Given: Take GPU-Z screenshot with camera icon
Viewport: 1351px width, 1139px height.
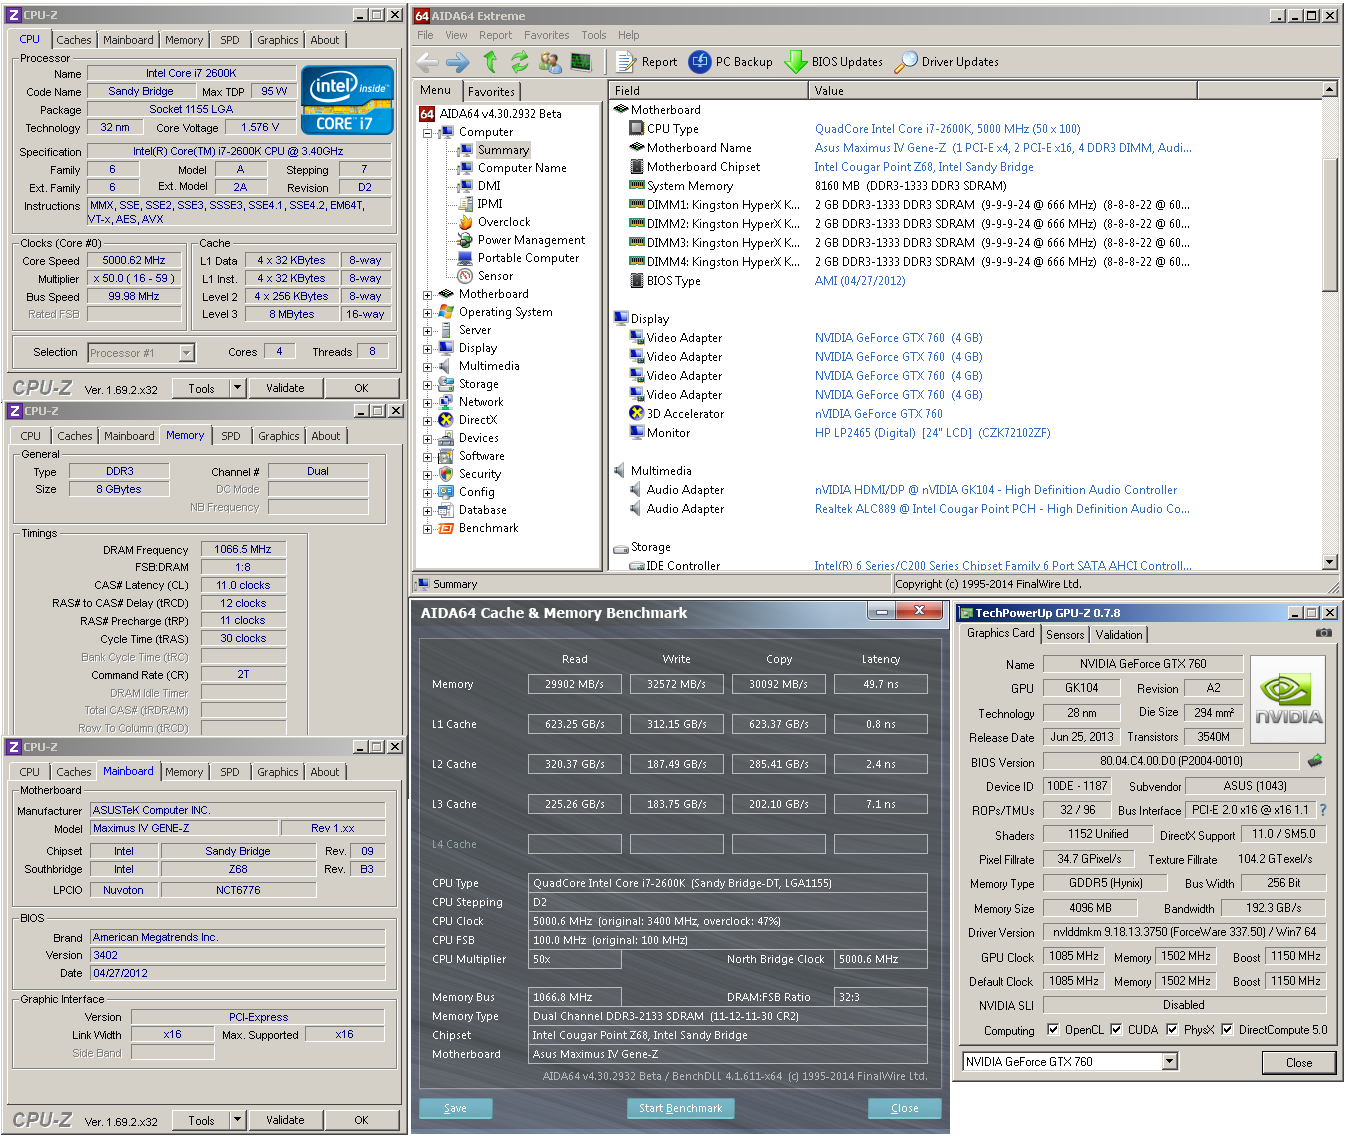Looking at the screenshot, I should coord(1324,633).
